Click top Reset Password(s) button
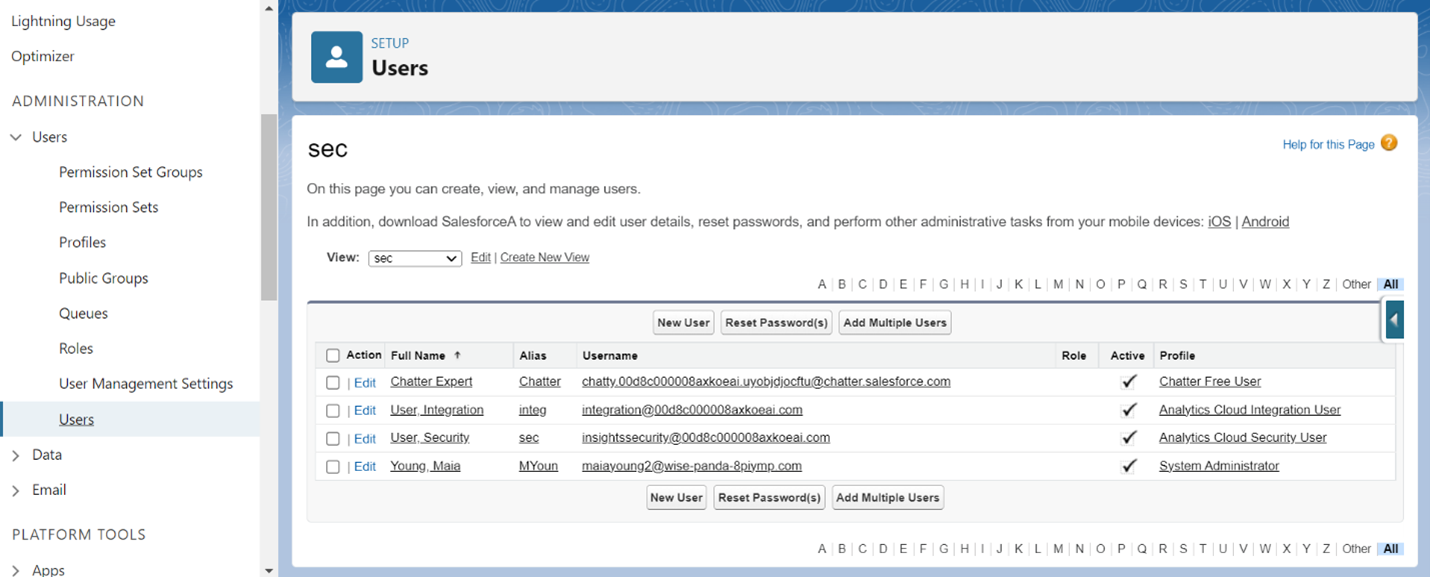Screen dimensions: 1430x577 point(776,322)
